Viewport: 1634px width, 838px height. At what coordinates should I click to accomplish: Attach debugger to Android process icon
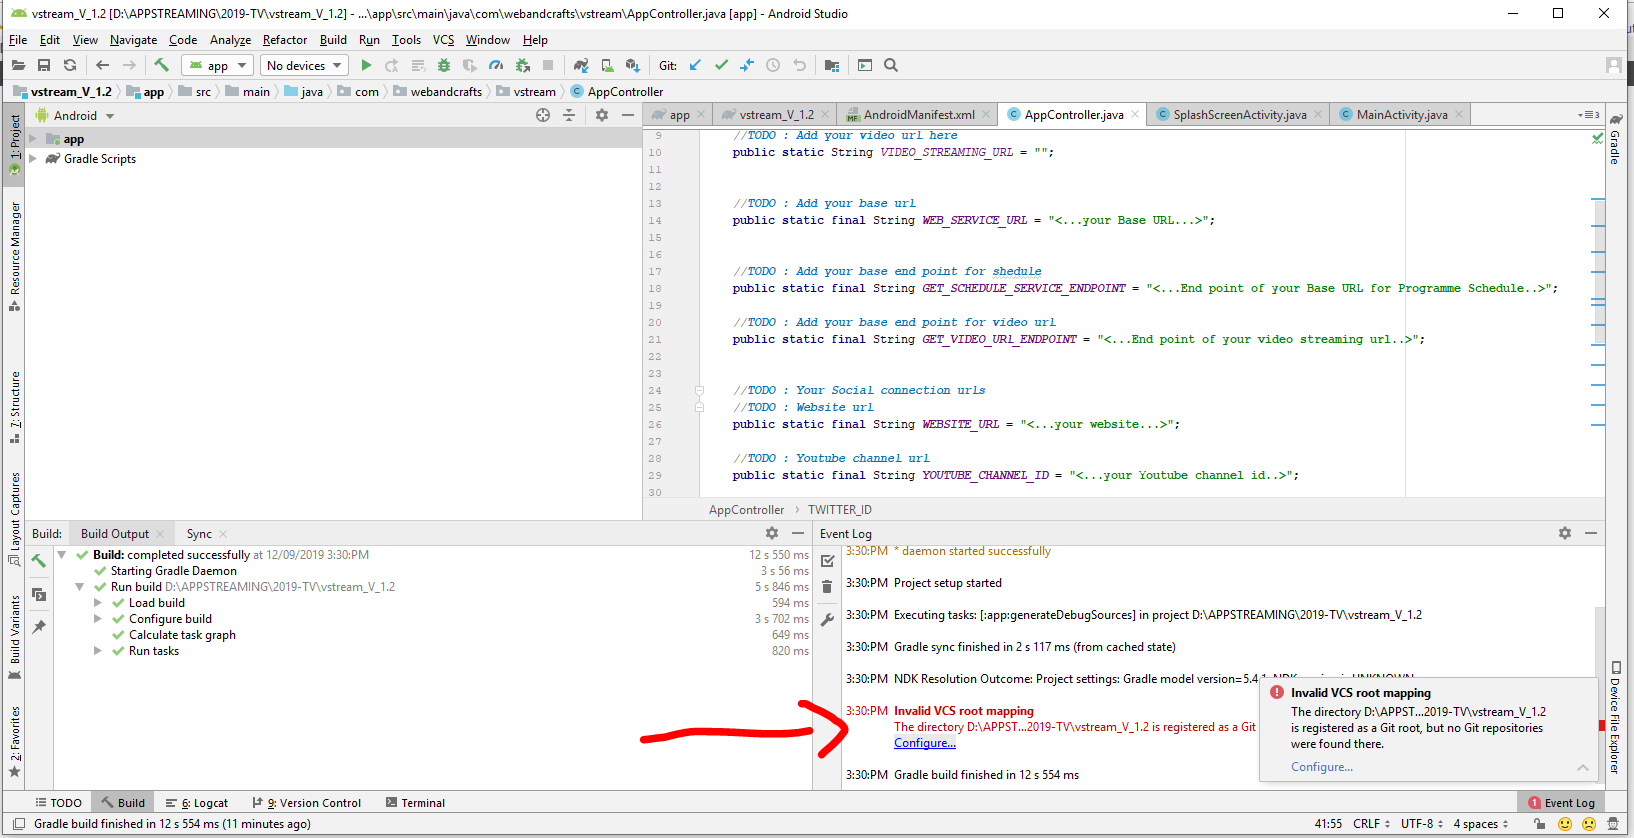tap(522, 65)
